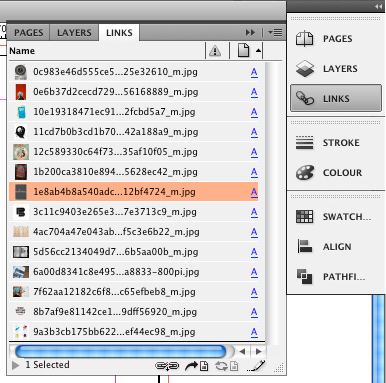Image resolution: width=386 pixels, height=383 pixels.
Task: Open the Links panel flyout menu
Action: (275, 32)
